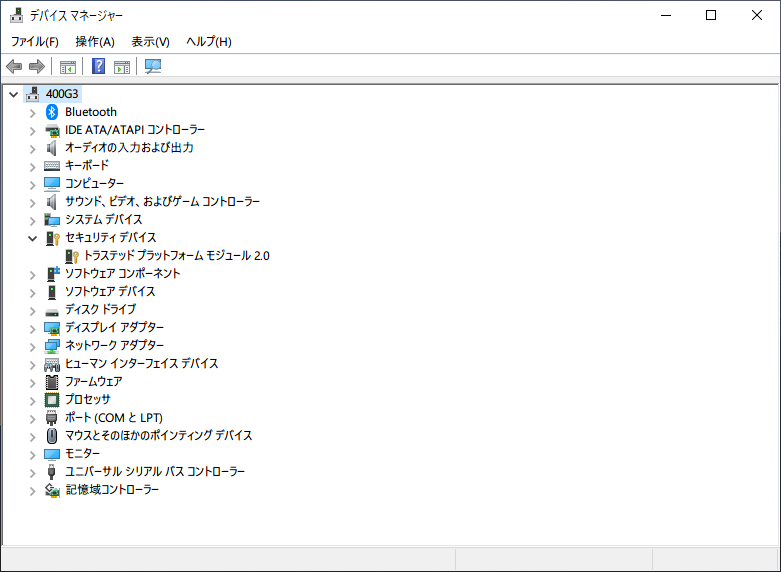Expand the キーボード category

pyautogui.click(x=33, y=167)
